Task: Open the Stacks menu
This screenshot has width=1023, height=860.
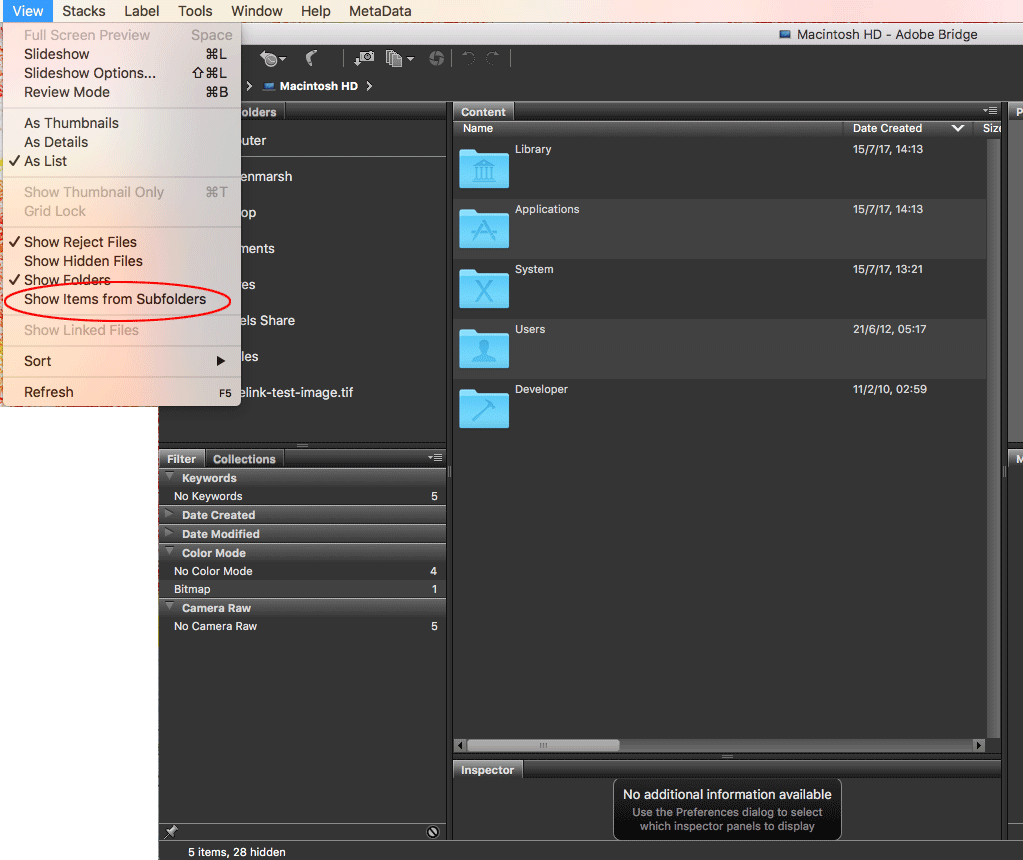Action: (x=84, y=11)
